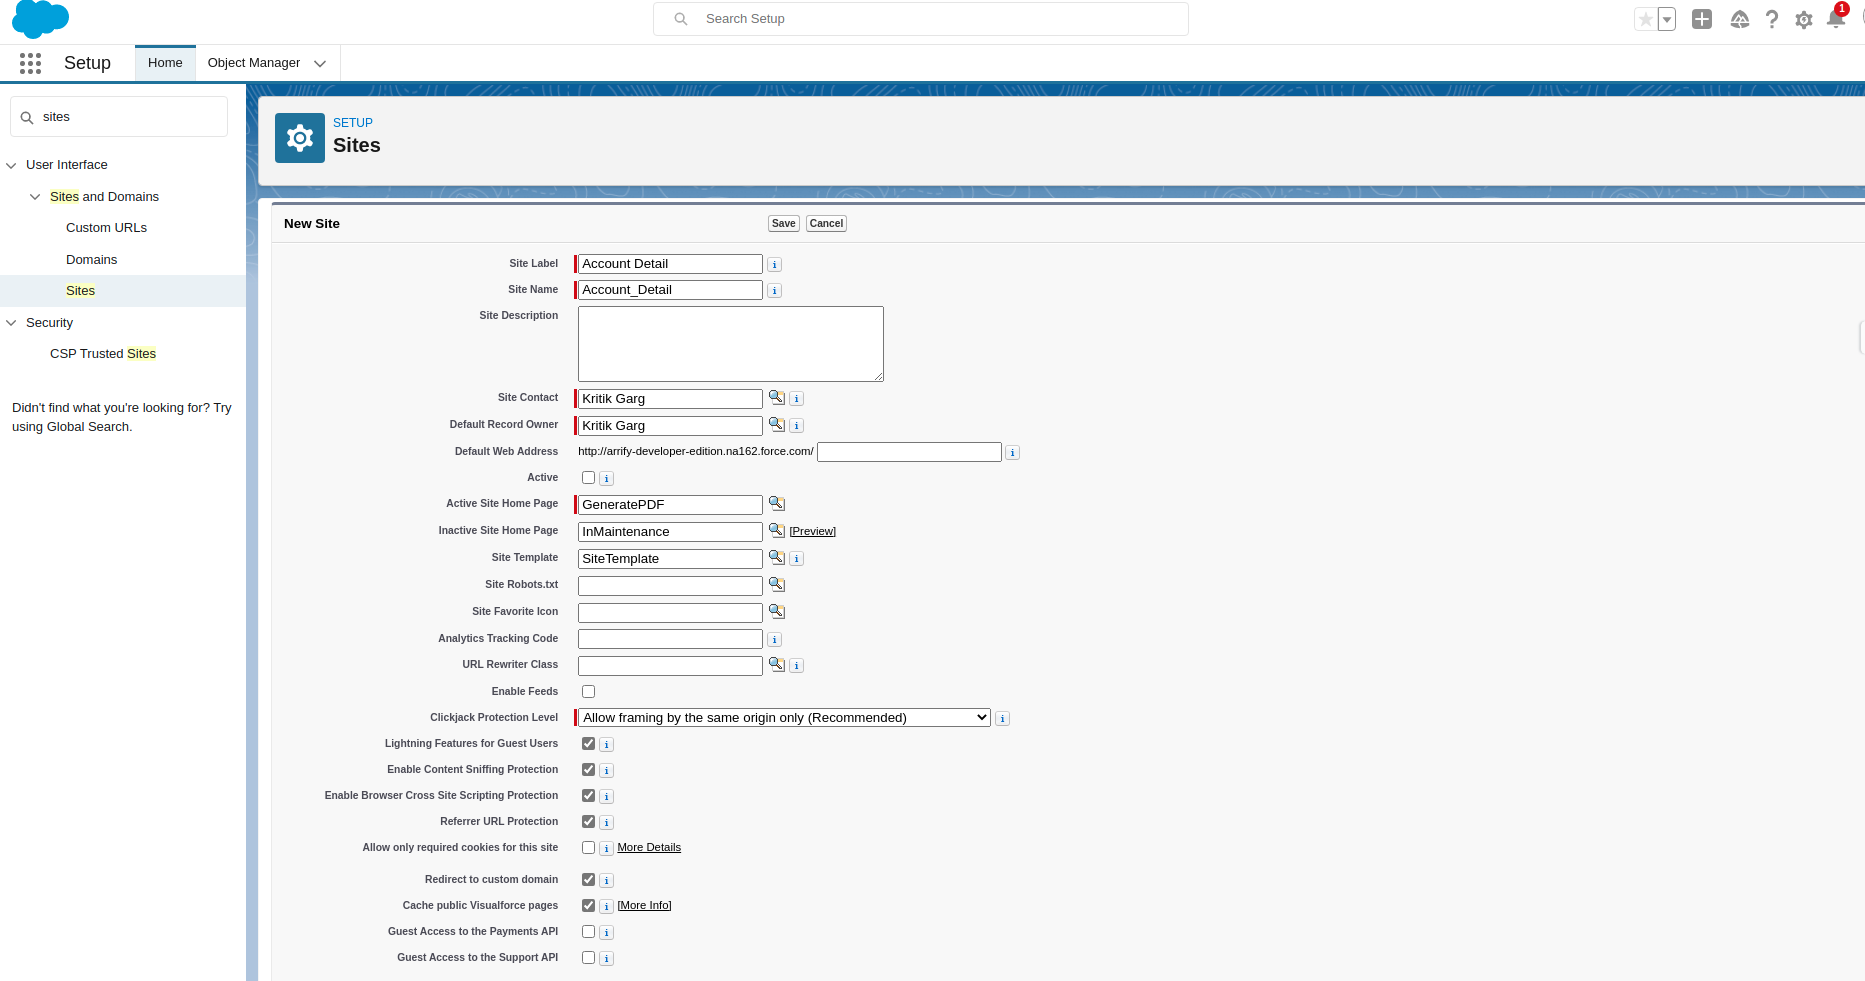Click info icon beside Site Template
The image size is (1865, 981).
coord(797,559)
